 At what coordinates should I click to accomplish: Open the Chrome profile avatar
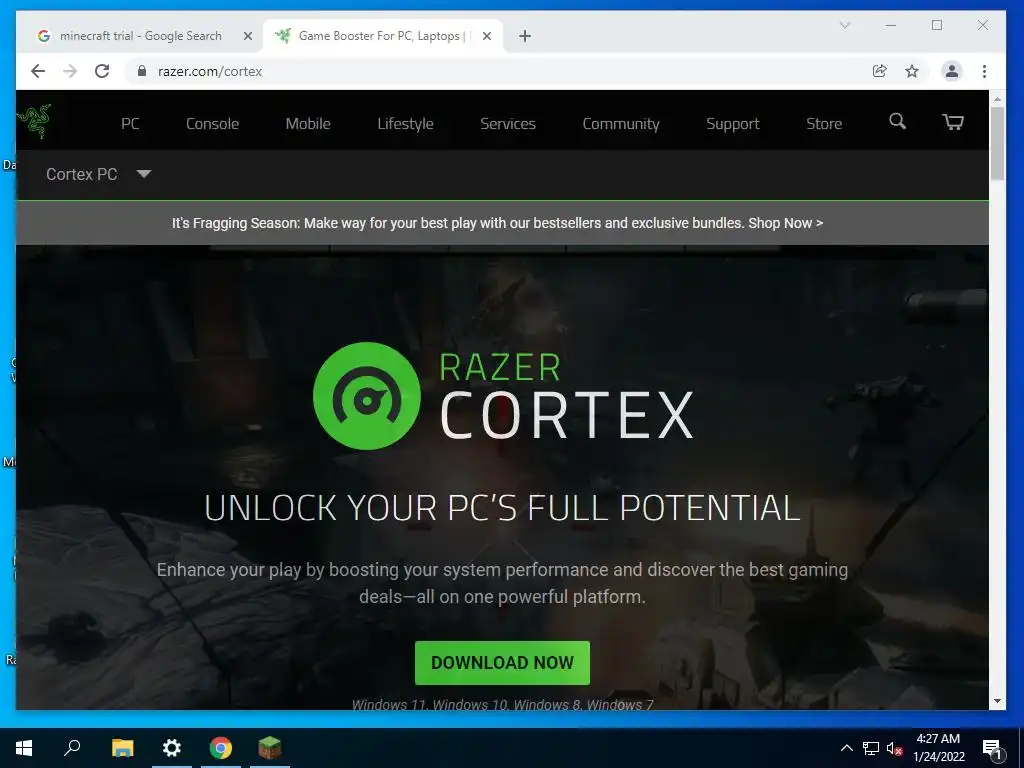click(x=952, y=71)
